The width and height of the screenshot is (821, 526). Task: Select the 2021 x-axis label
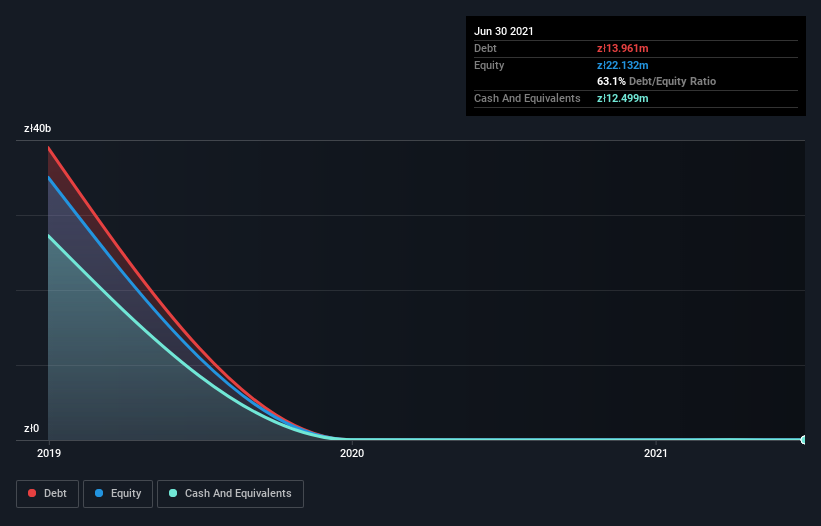coord(656,453)
